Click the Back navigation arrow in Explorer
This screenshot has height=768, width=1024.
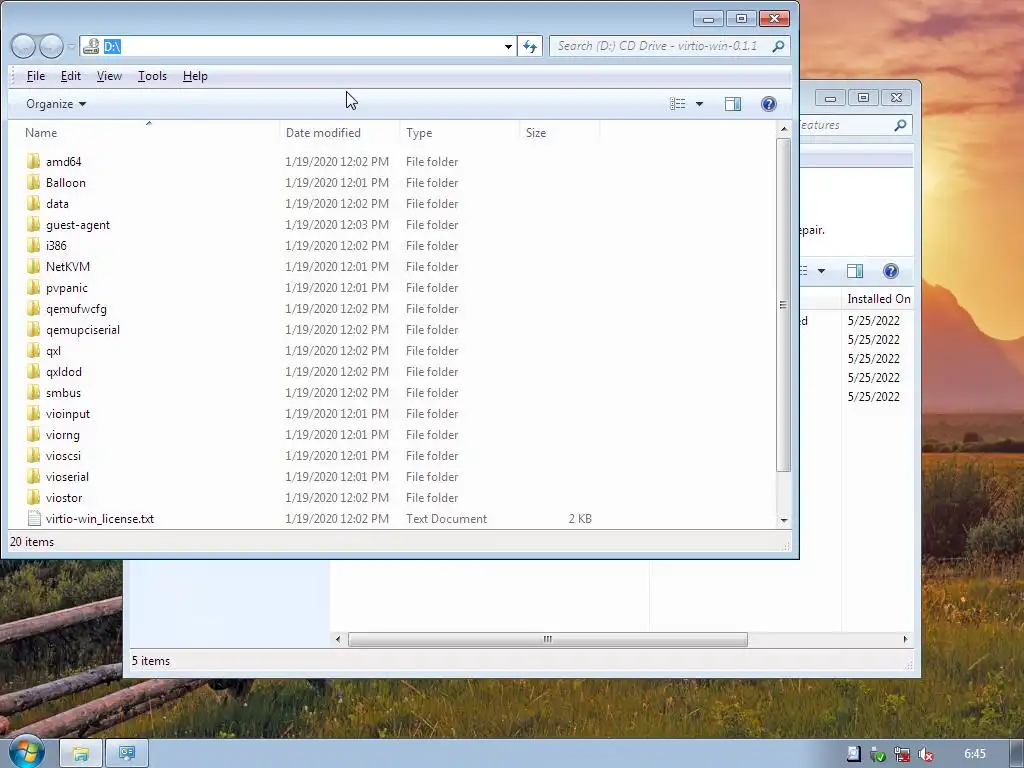(x=24, y=46)
